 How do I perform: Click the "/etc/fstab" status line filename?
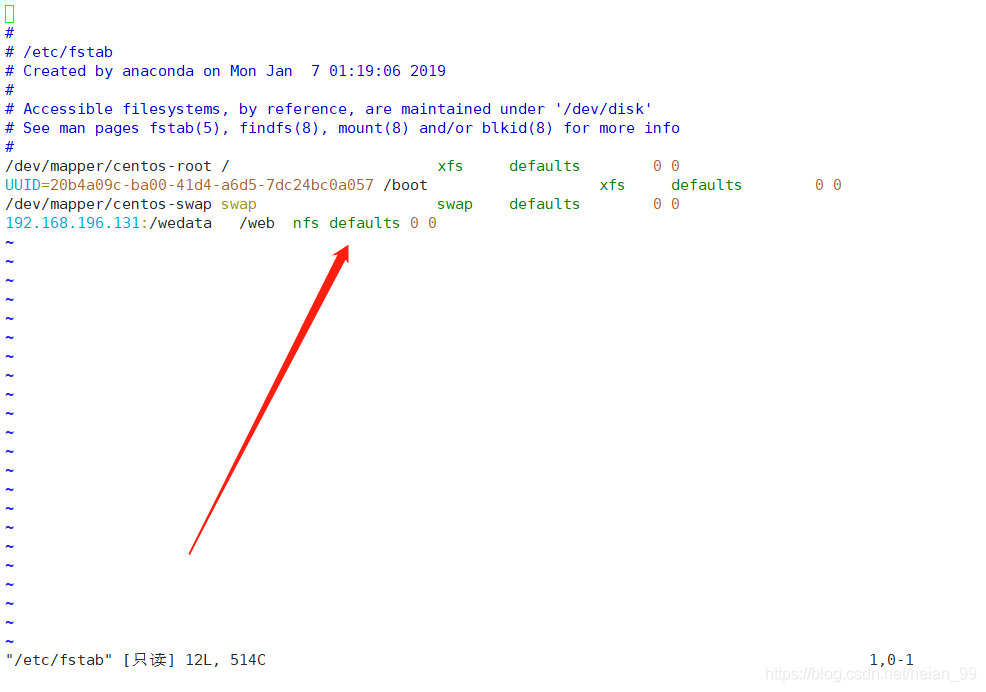point(59,660)
